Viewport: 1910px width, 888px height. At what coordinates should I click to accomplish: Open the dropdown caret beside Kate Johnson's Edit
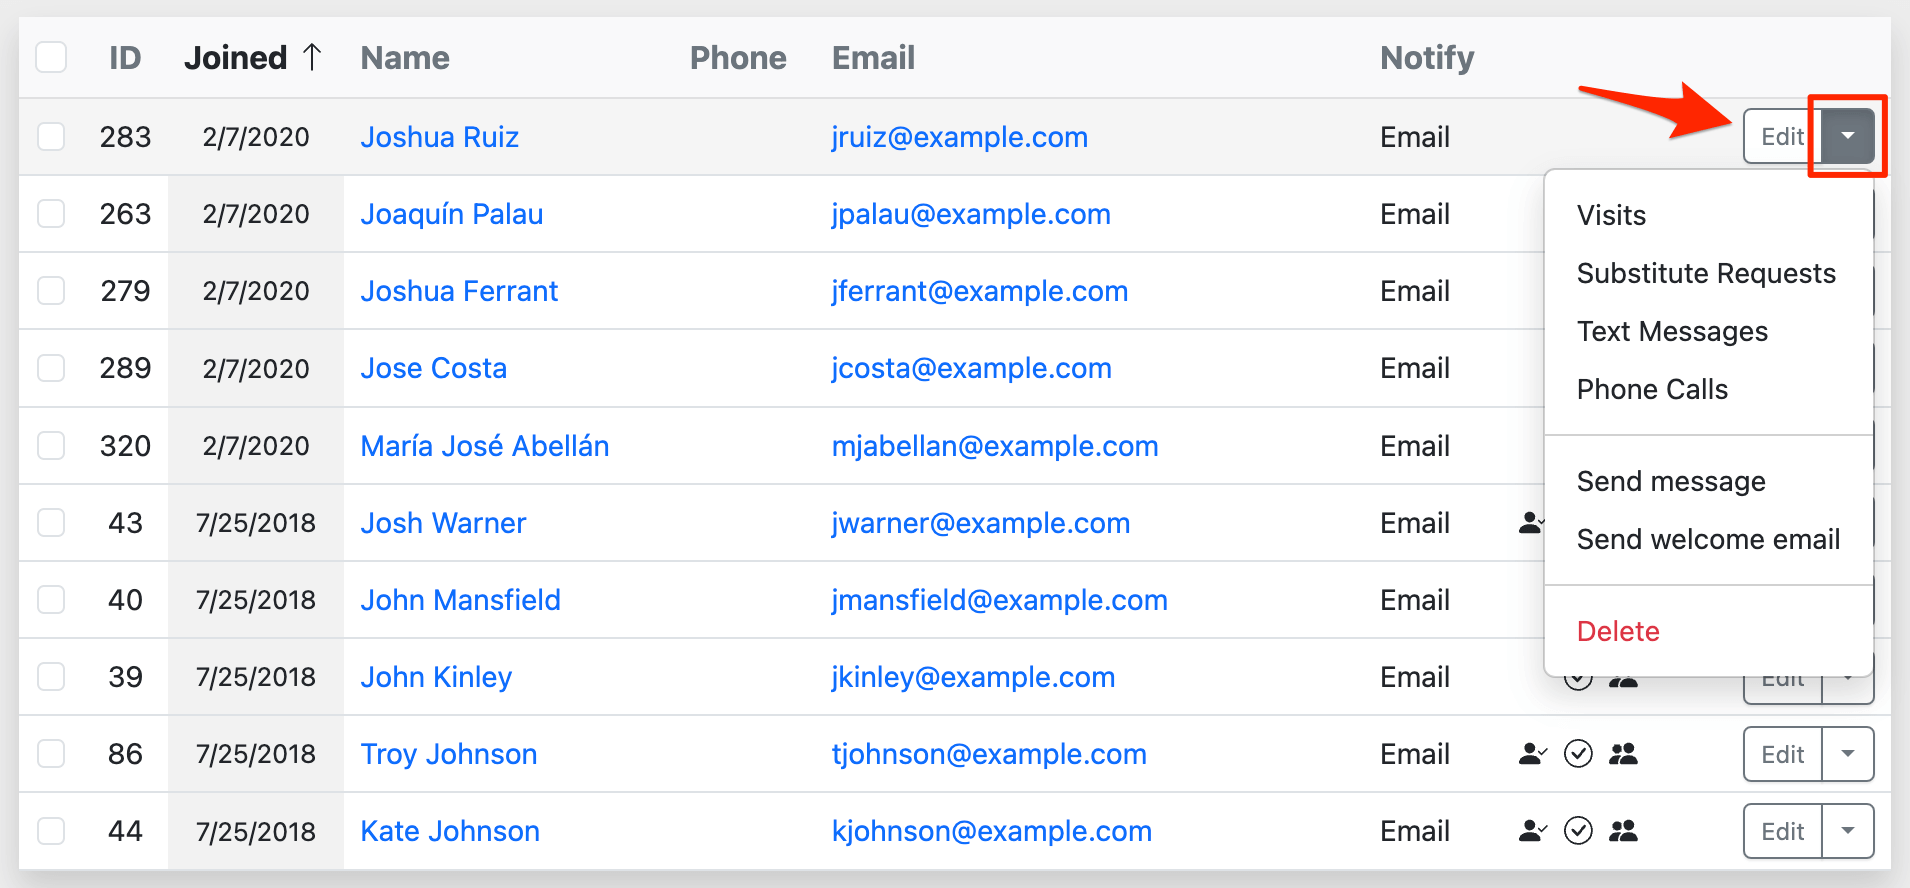point(1847,831)
